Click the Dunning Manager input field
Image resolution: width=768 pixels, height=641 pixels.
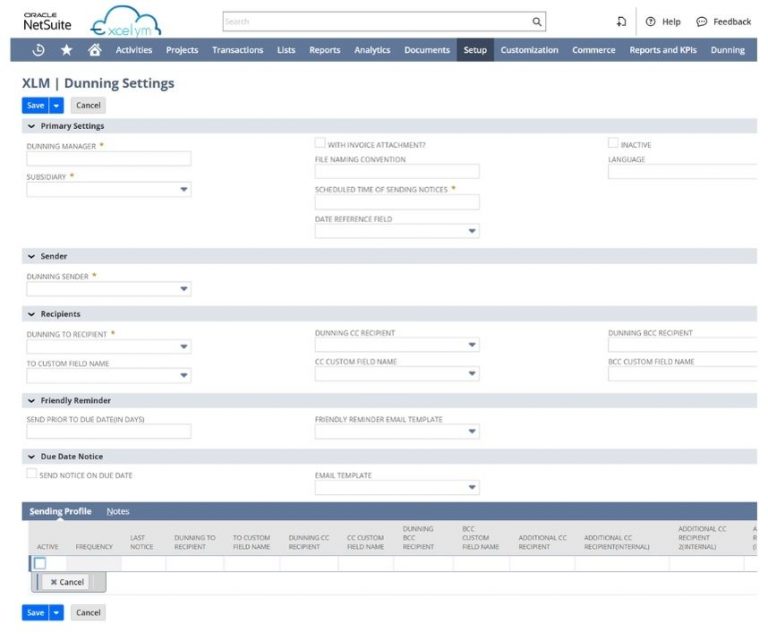coord(108,159)
